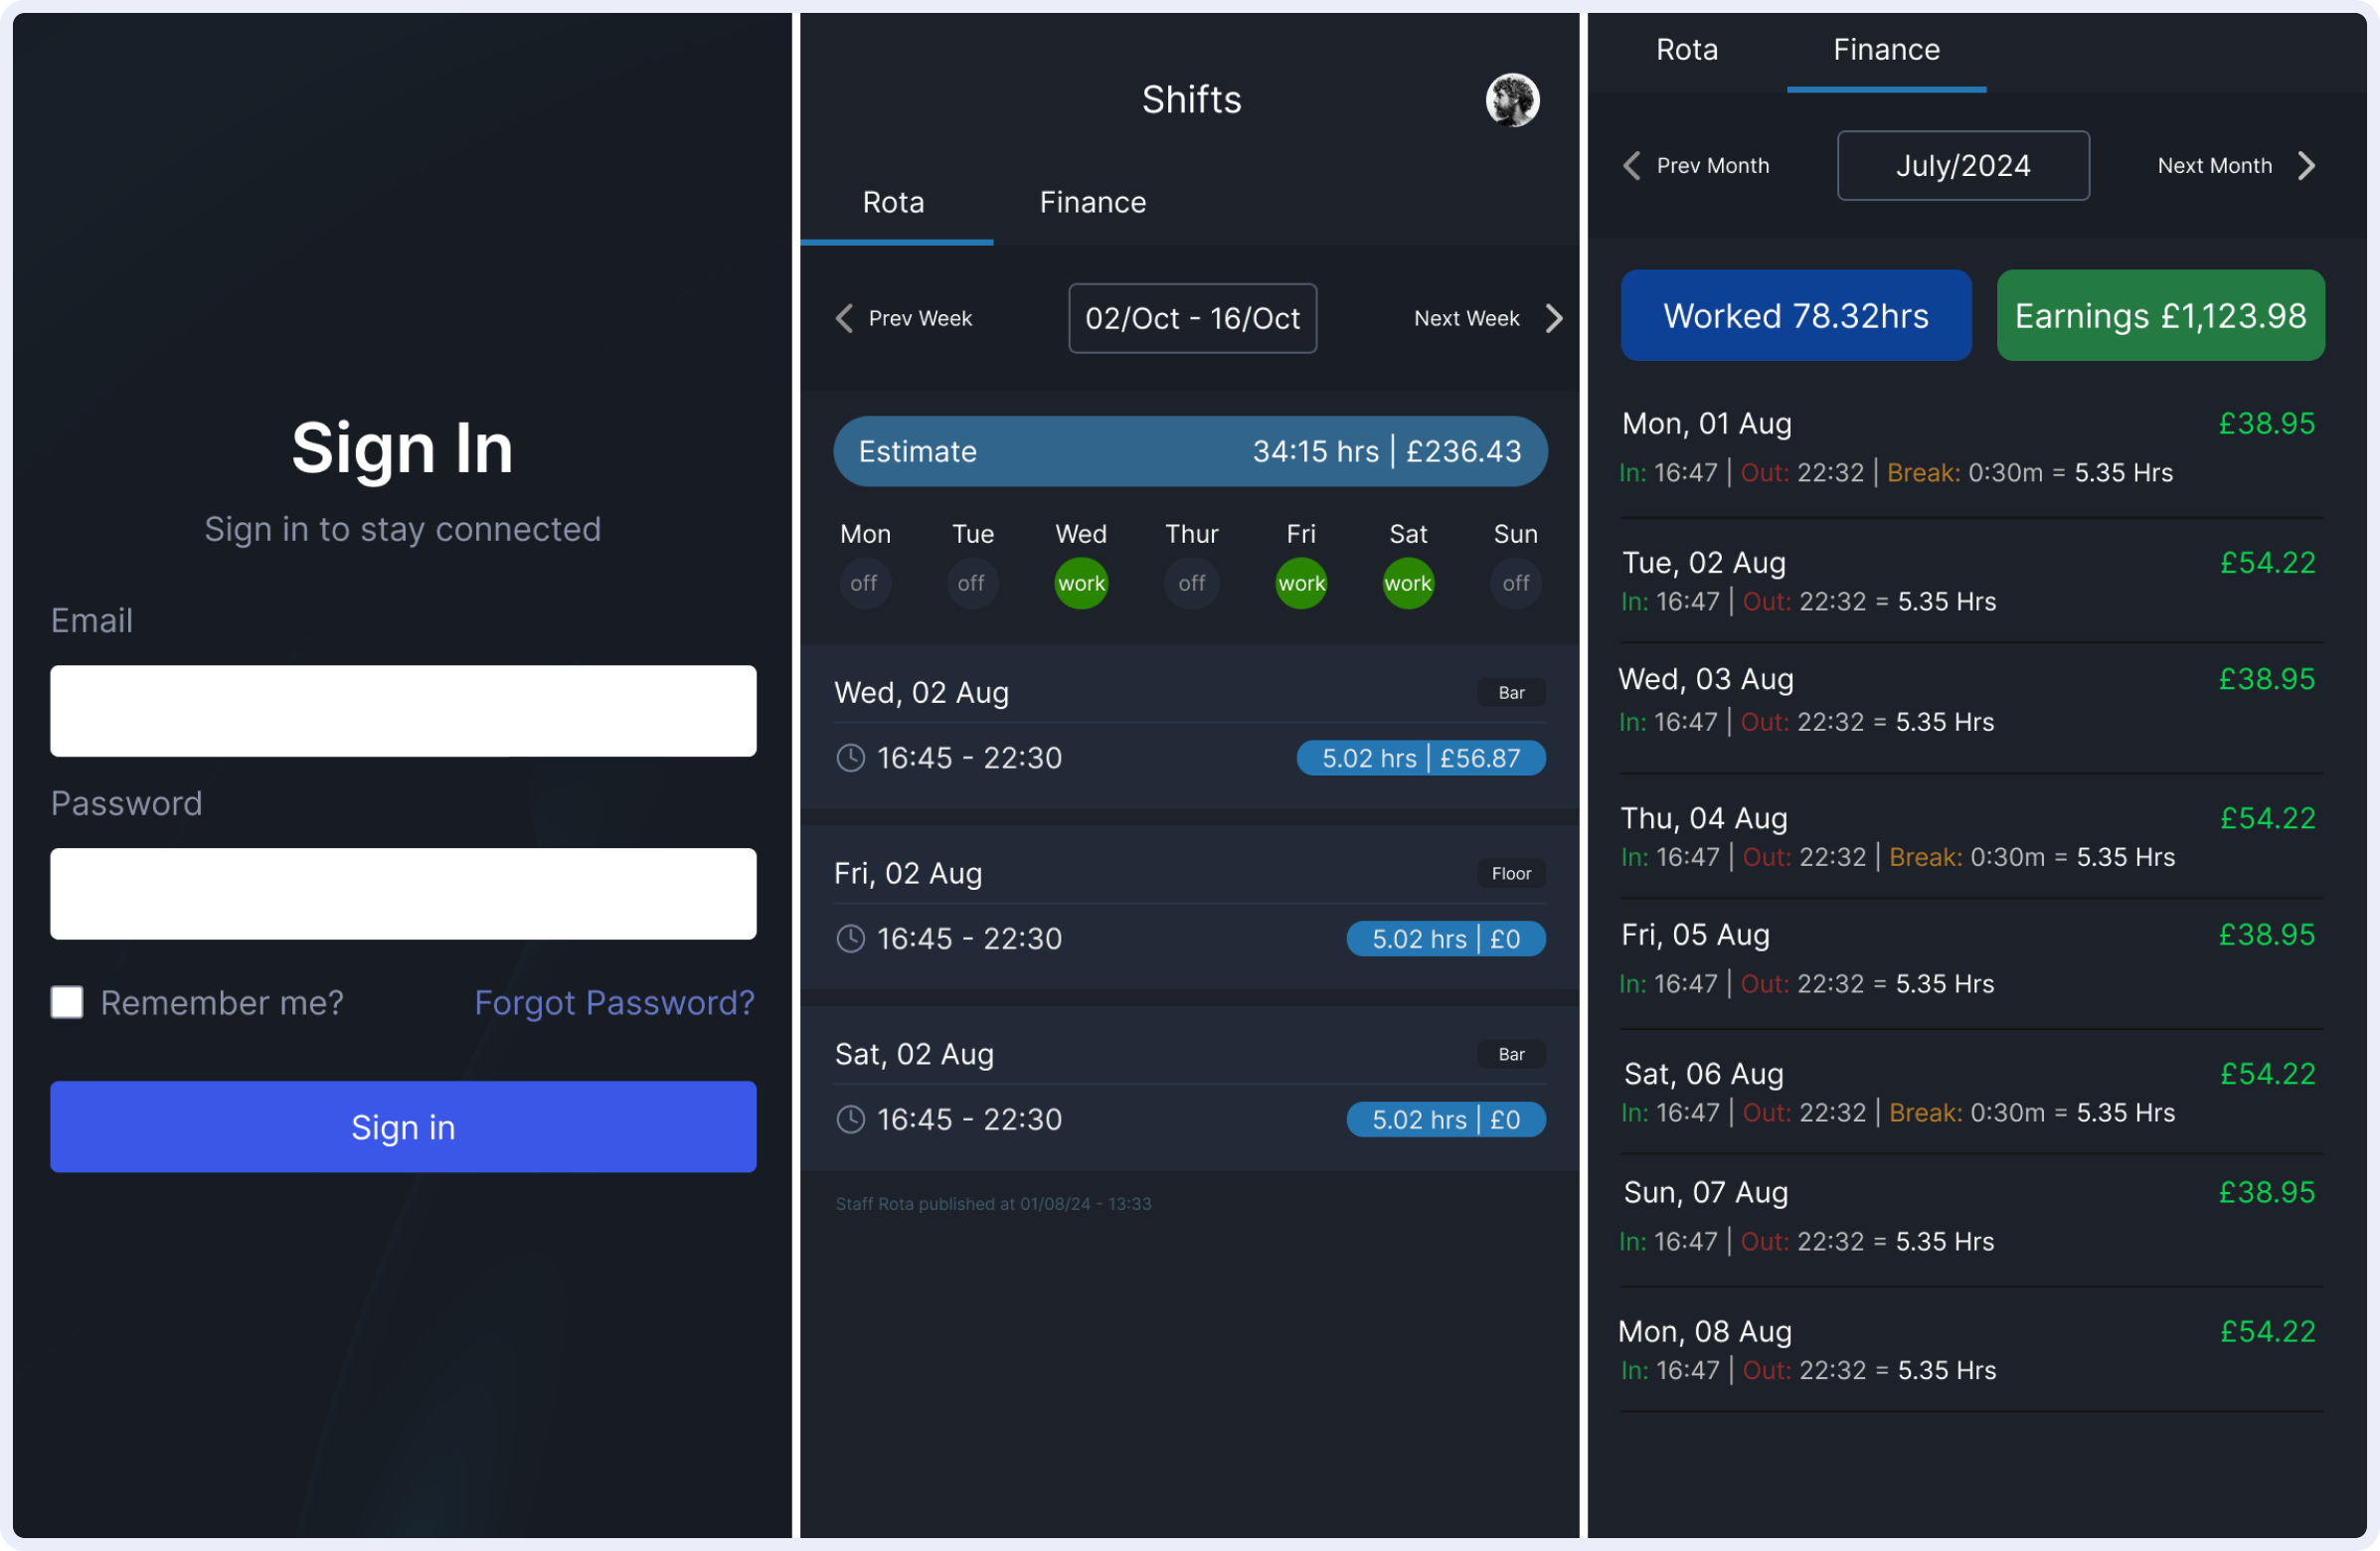The image size is (2380, 1551).
Task: Click clock icon on Sat, 02 Aug shift
Action: (850, 1119)
